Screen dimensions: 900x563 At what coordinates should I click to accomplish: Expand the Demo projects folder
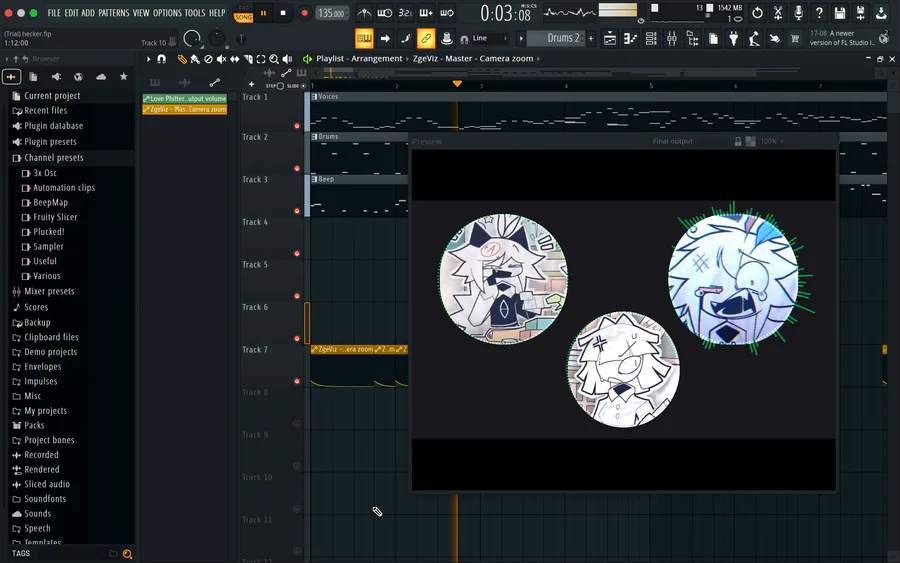[51, 352]
